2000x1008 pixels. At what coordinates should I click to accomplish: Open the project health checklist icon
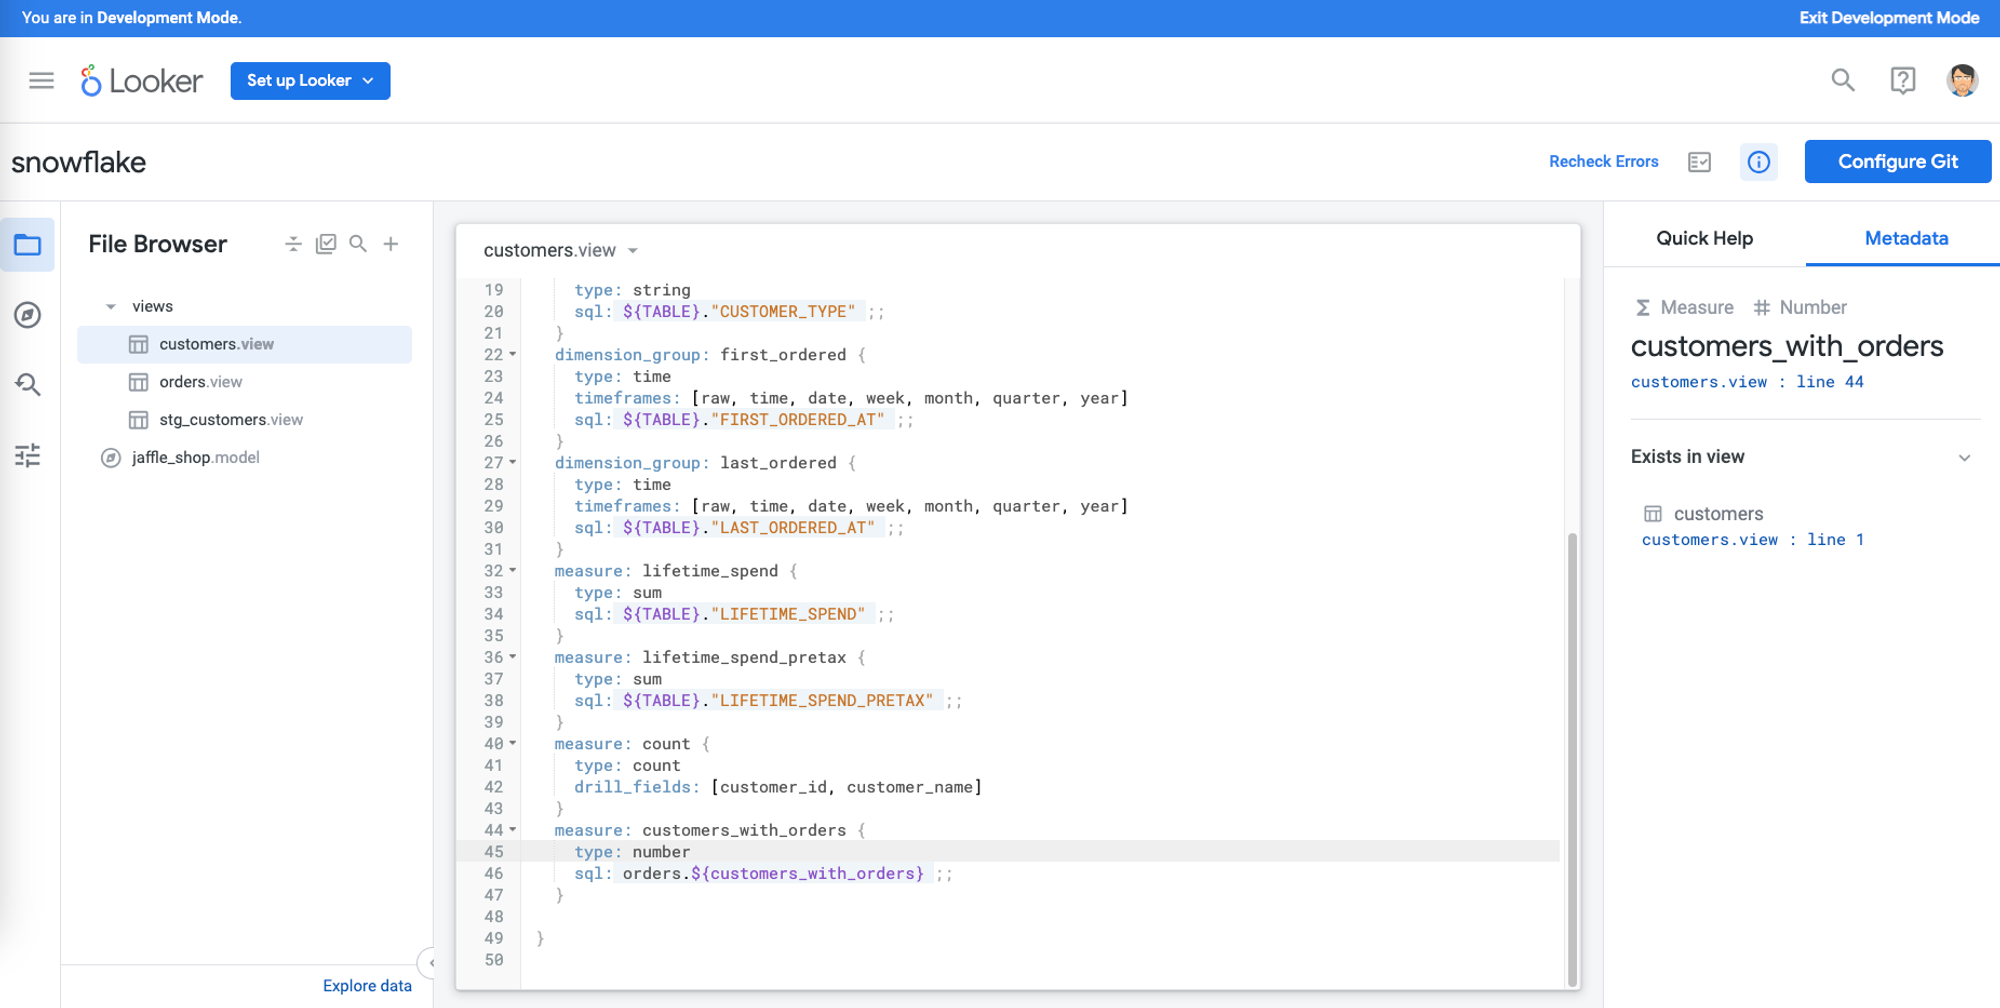1699,162
